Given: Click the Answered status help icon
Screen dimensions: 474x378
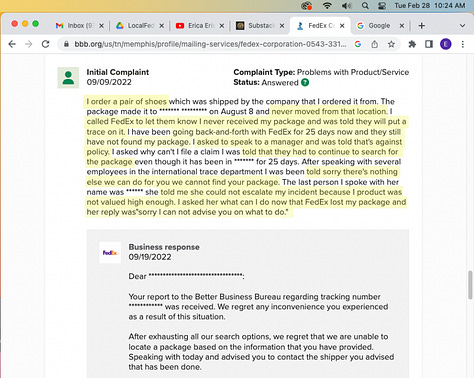Looking at the screenshot, I should coord(305,82).
